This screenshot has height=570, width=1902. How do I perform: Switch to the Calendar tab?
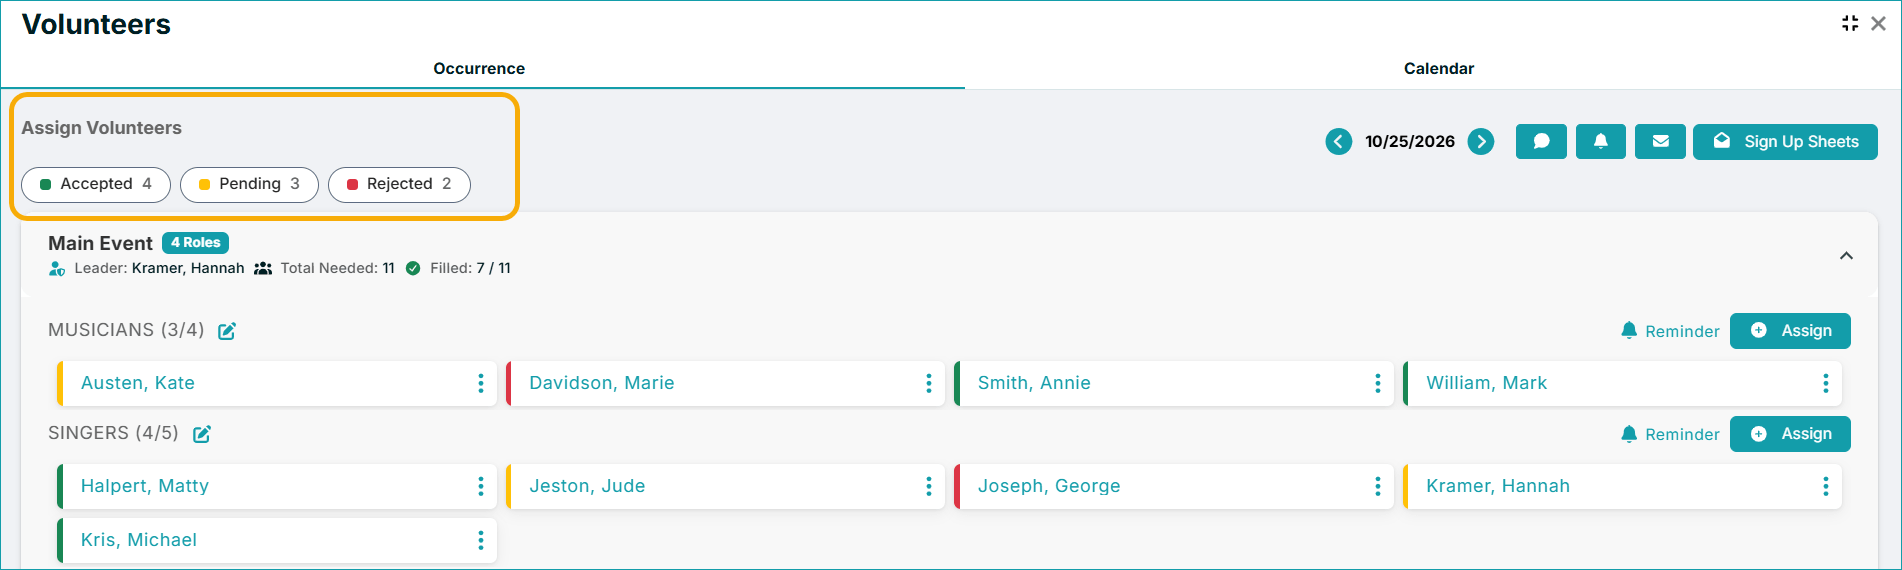1438,68
